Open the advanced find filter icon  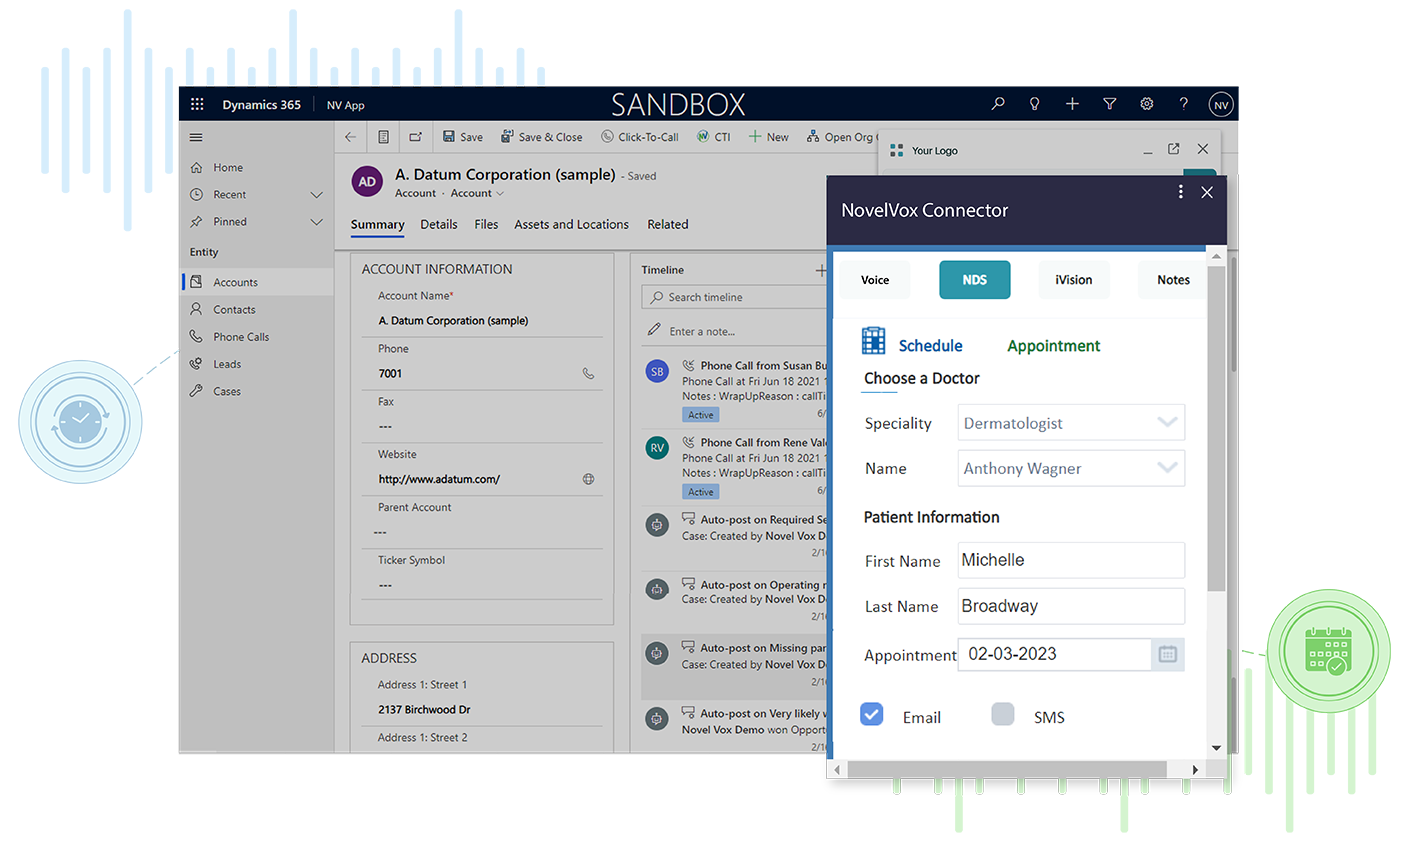[x=1109, y=104]
